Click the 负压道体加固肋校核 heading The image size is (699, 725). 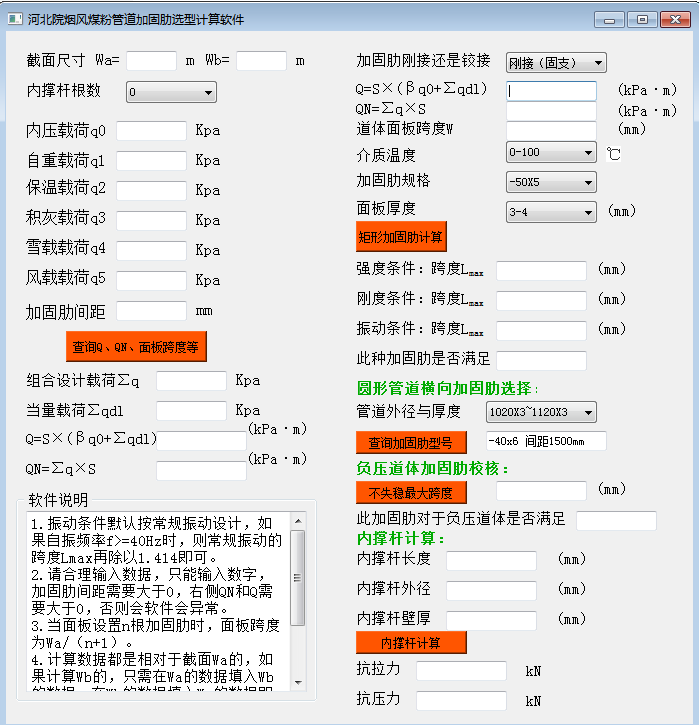pyautogui.click(x=432, y=468)
